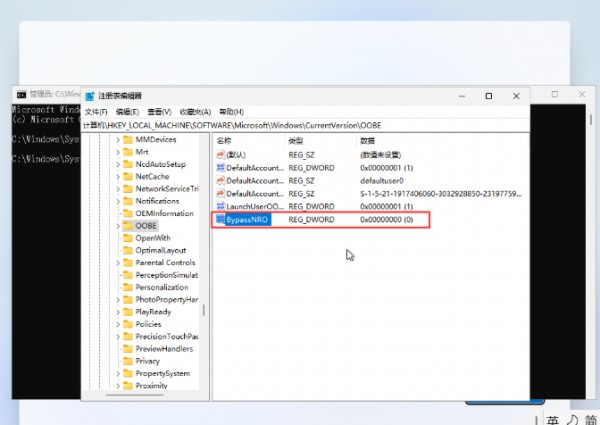
Task: Select the PlayReady tree item
Action: [x=153, y=312]
